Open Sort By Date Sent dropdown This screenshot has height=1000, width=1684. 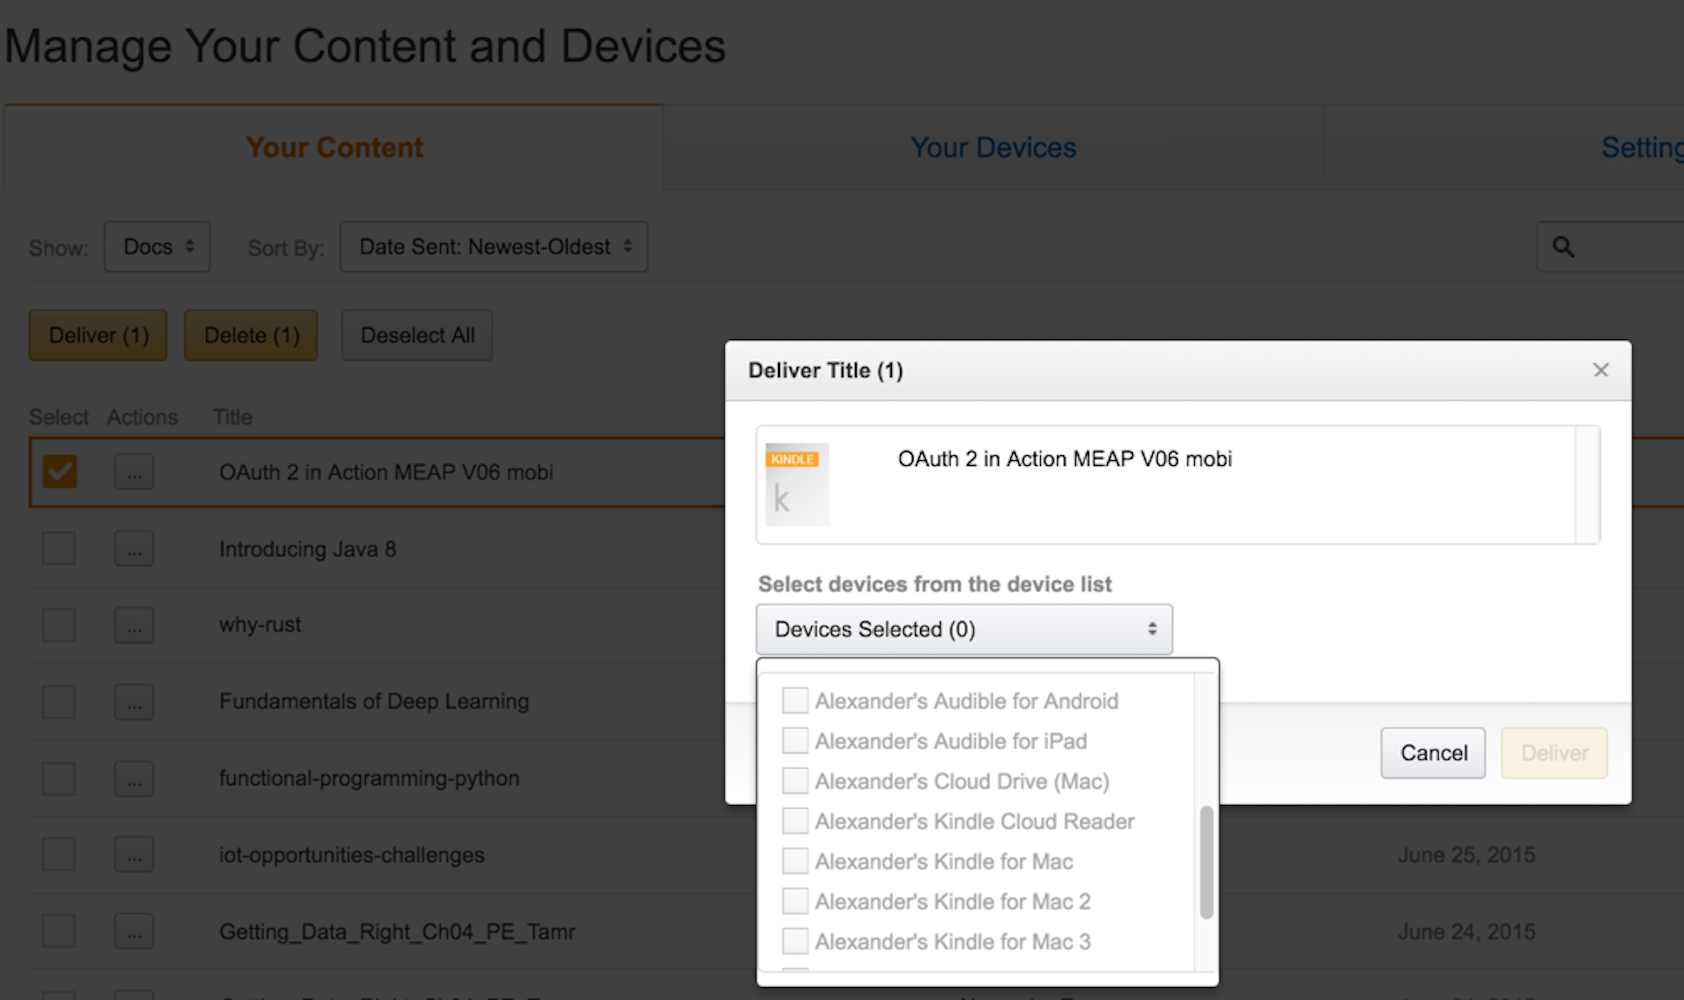(494, 247)
